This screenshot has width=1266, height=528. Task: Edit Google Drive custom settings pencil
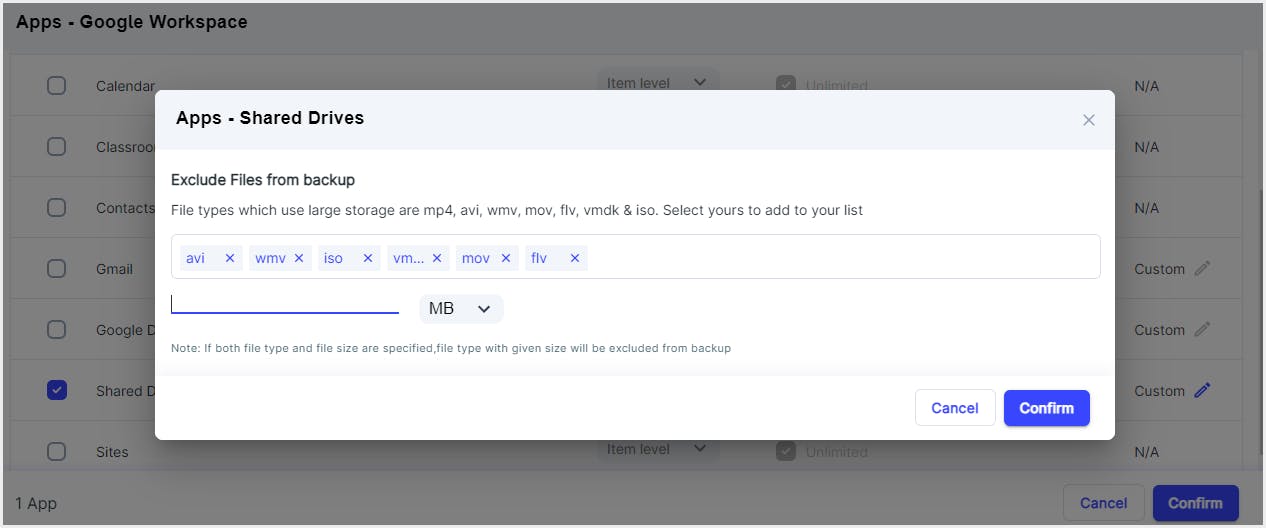click(1203, 329)
